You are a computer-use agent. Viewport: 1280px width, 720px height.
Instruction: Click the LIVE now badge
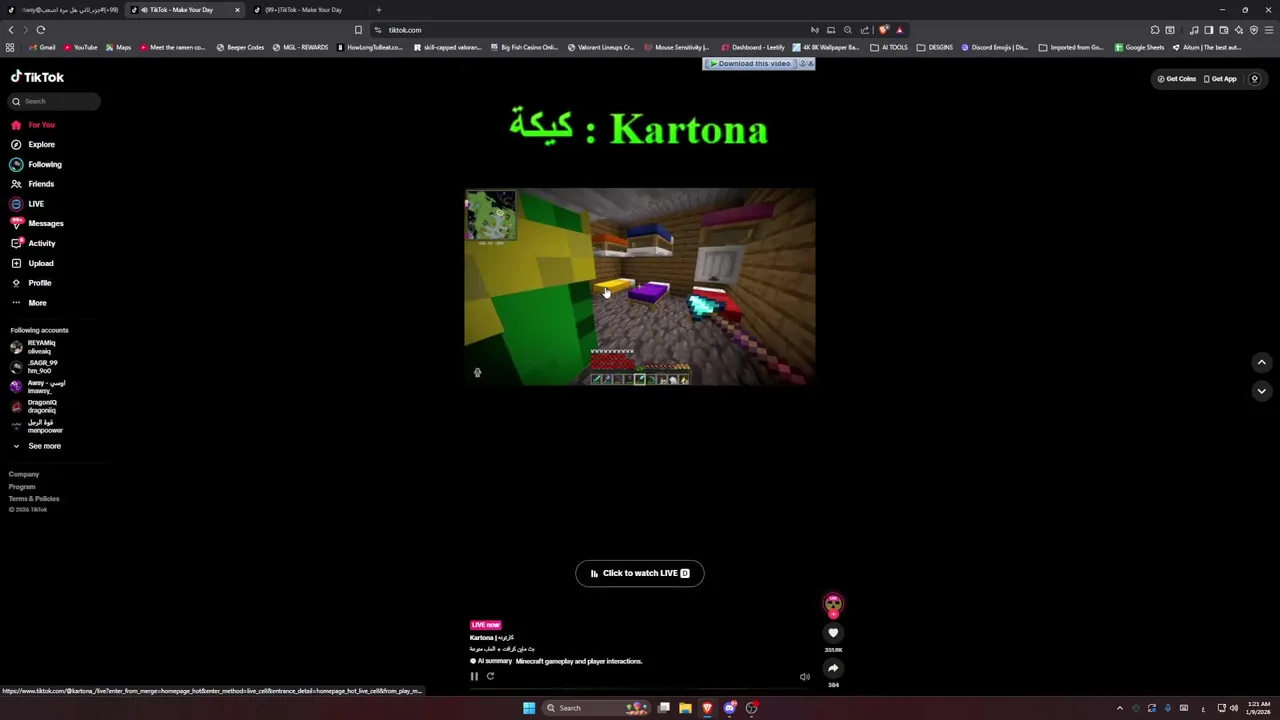[x=485, y=625]
